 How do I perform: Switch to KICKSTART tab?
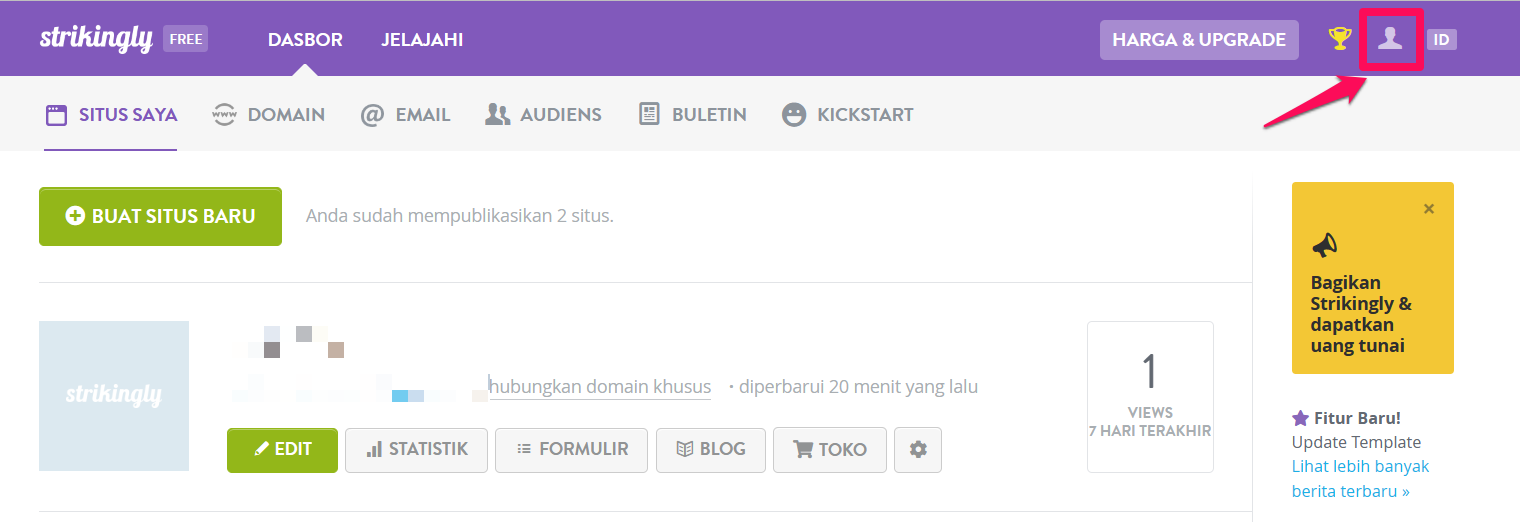[x=847, y=115]
